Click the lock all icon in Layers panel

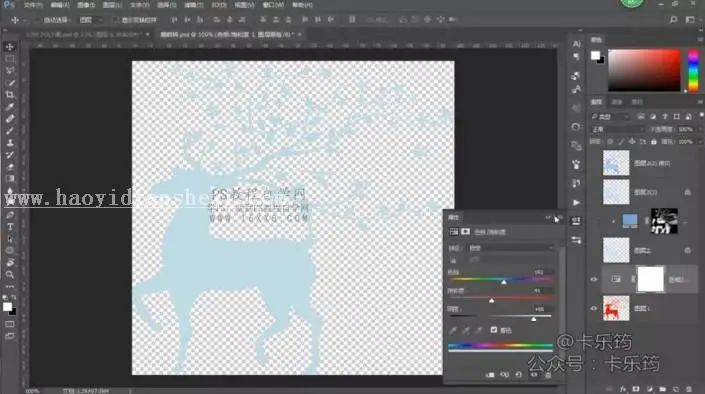tap(654, 142)
